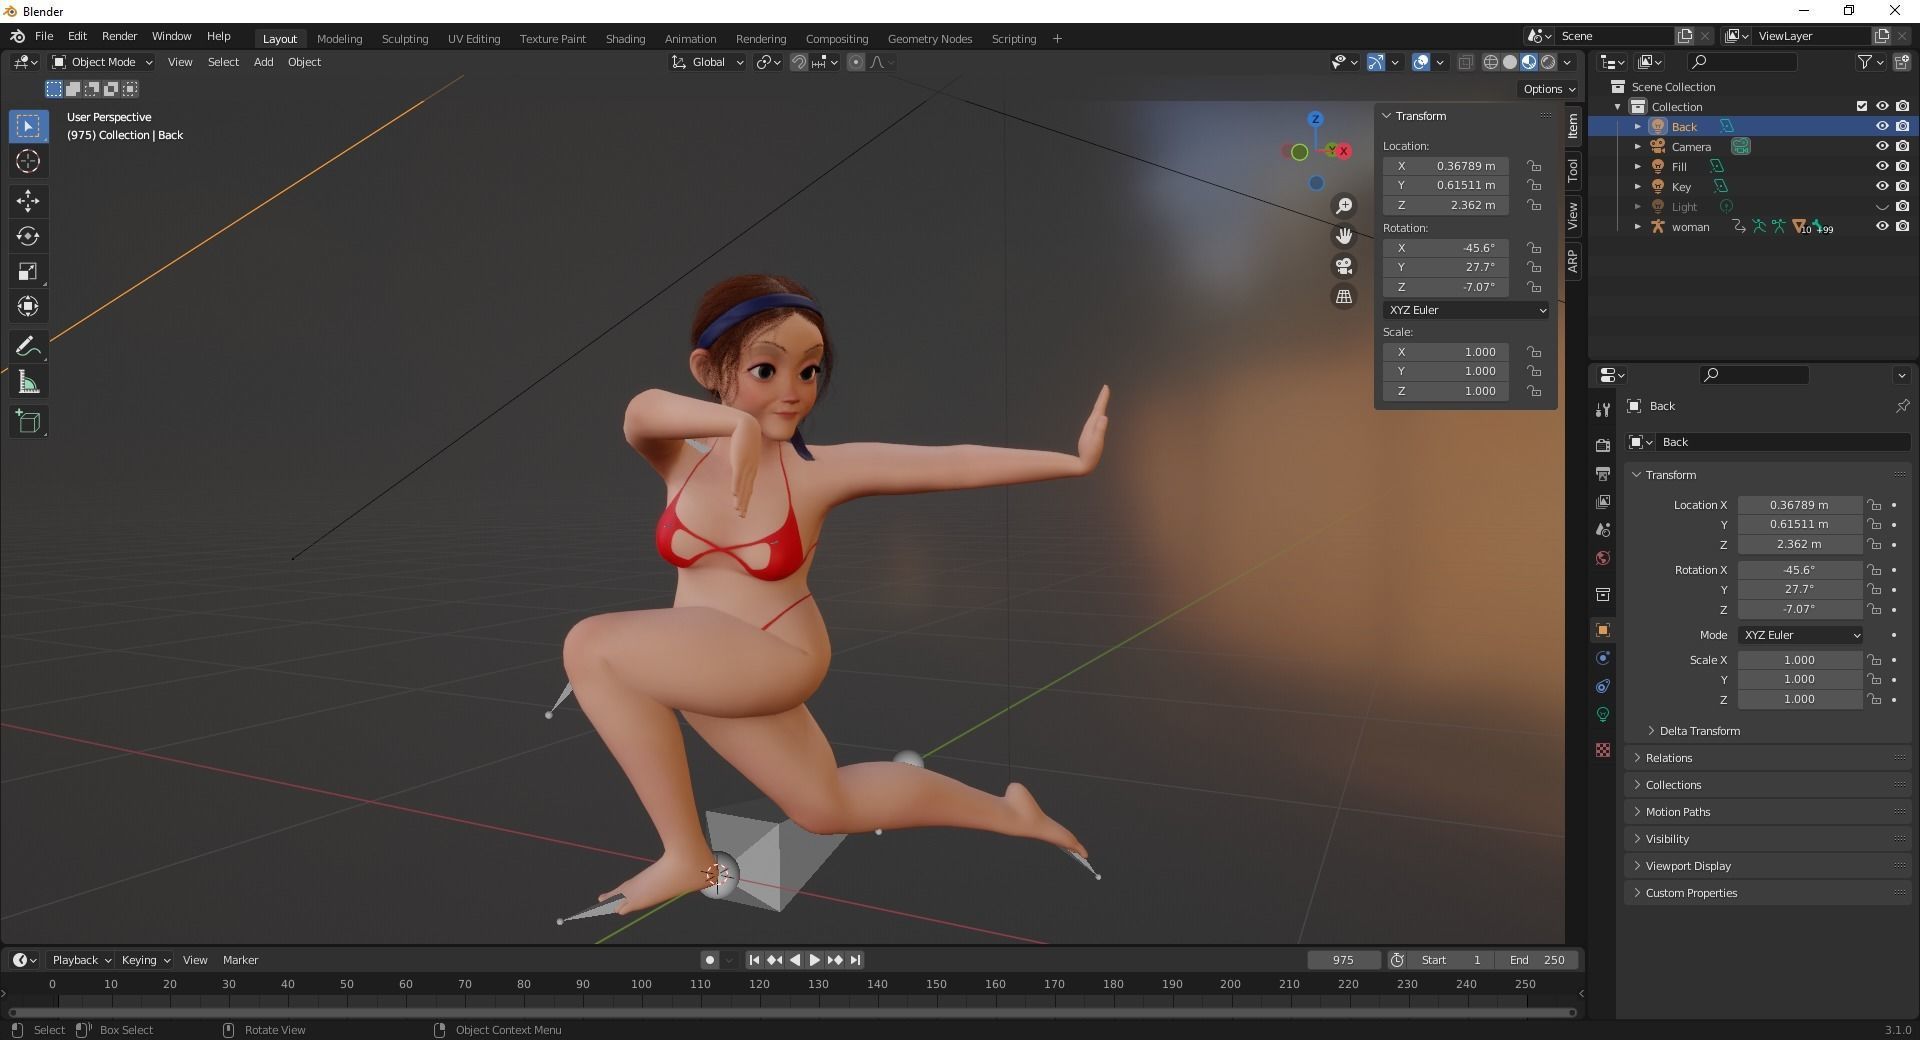This screenshot has width=1920, height=1040.
Task: Open the Playback popover in timeline
Action: (x=81, y=960)
